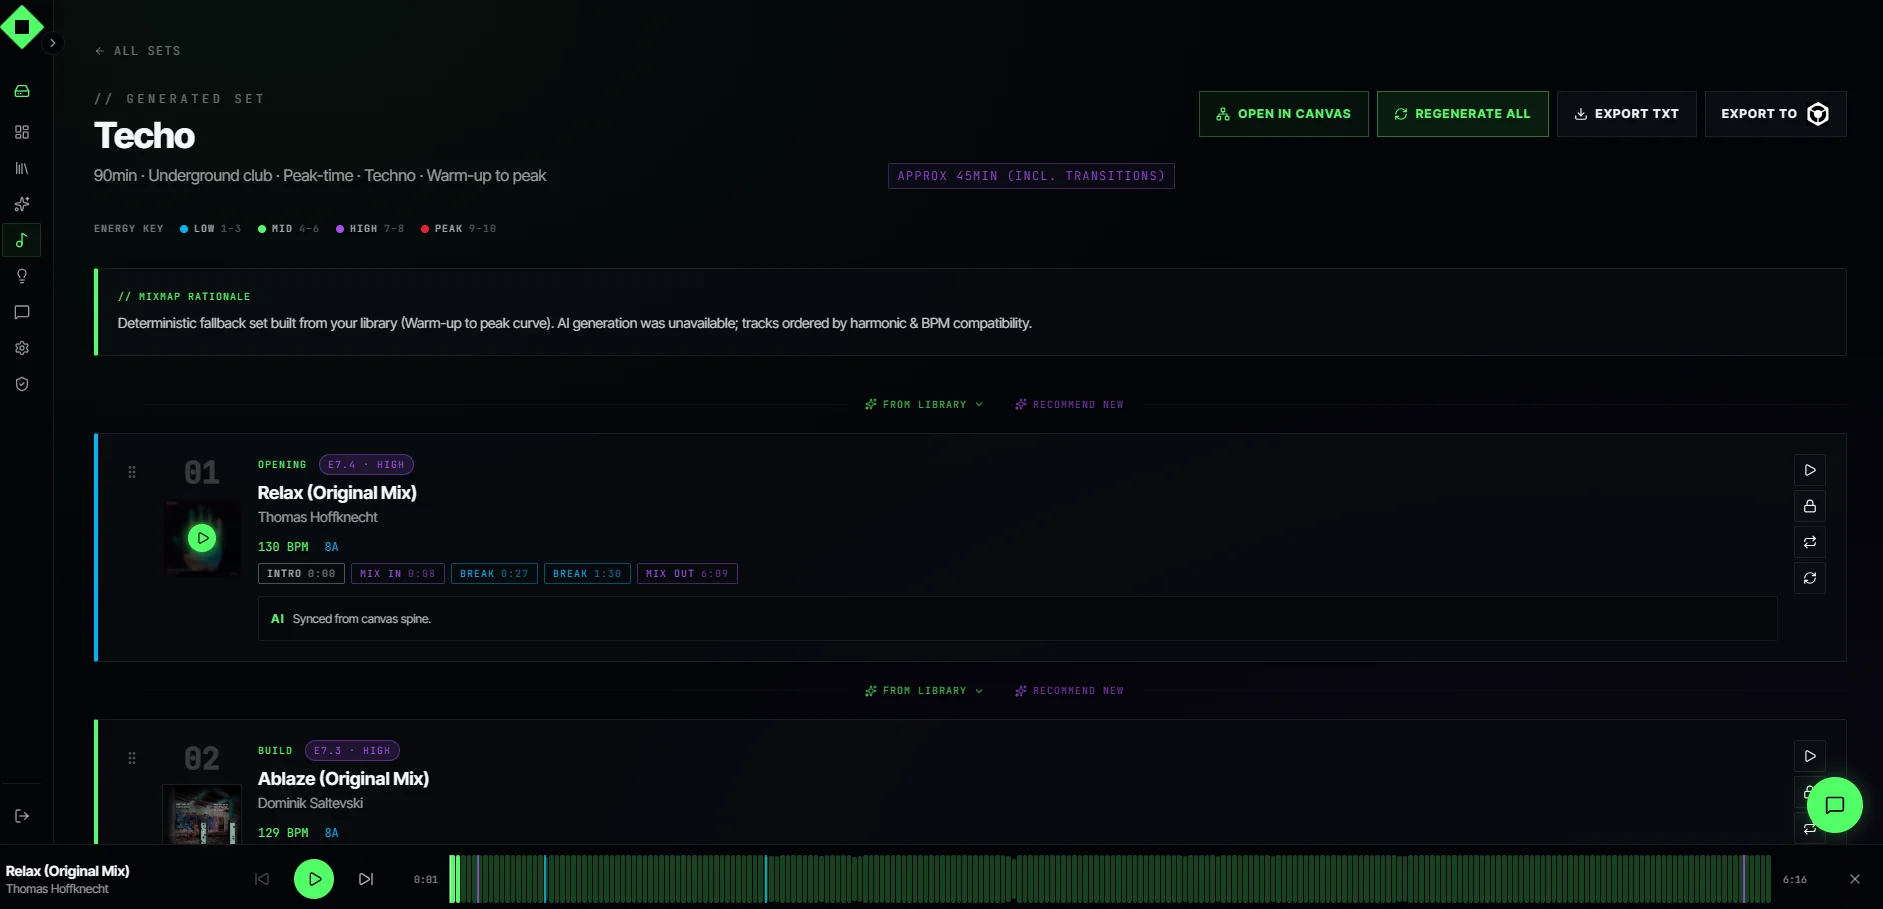
Task: Expand the sidebar with the chevron arrow
Action: pyautogui.click(x=53, y=43)
